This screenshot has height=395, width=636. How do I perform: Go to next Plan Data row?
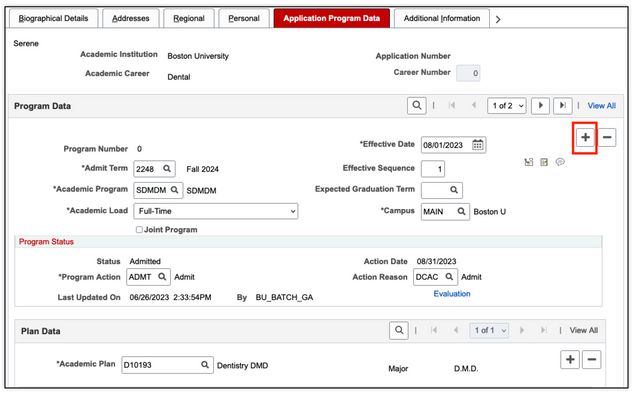pos(522,331)
